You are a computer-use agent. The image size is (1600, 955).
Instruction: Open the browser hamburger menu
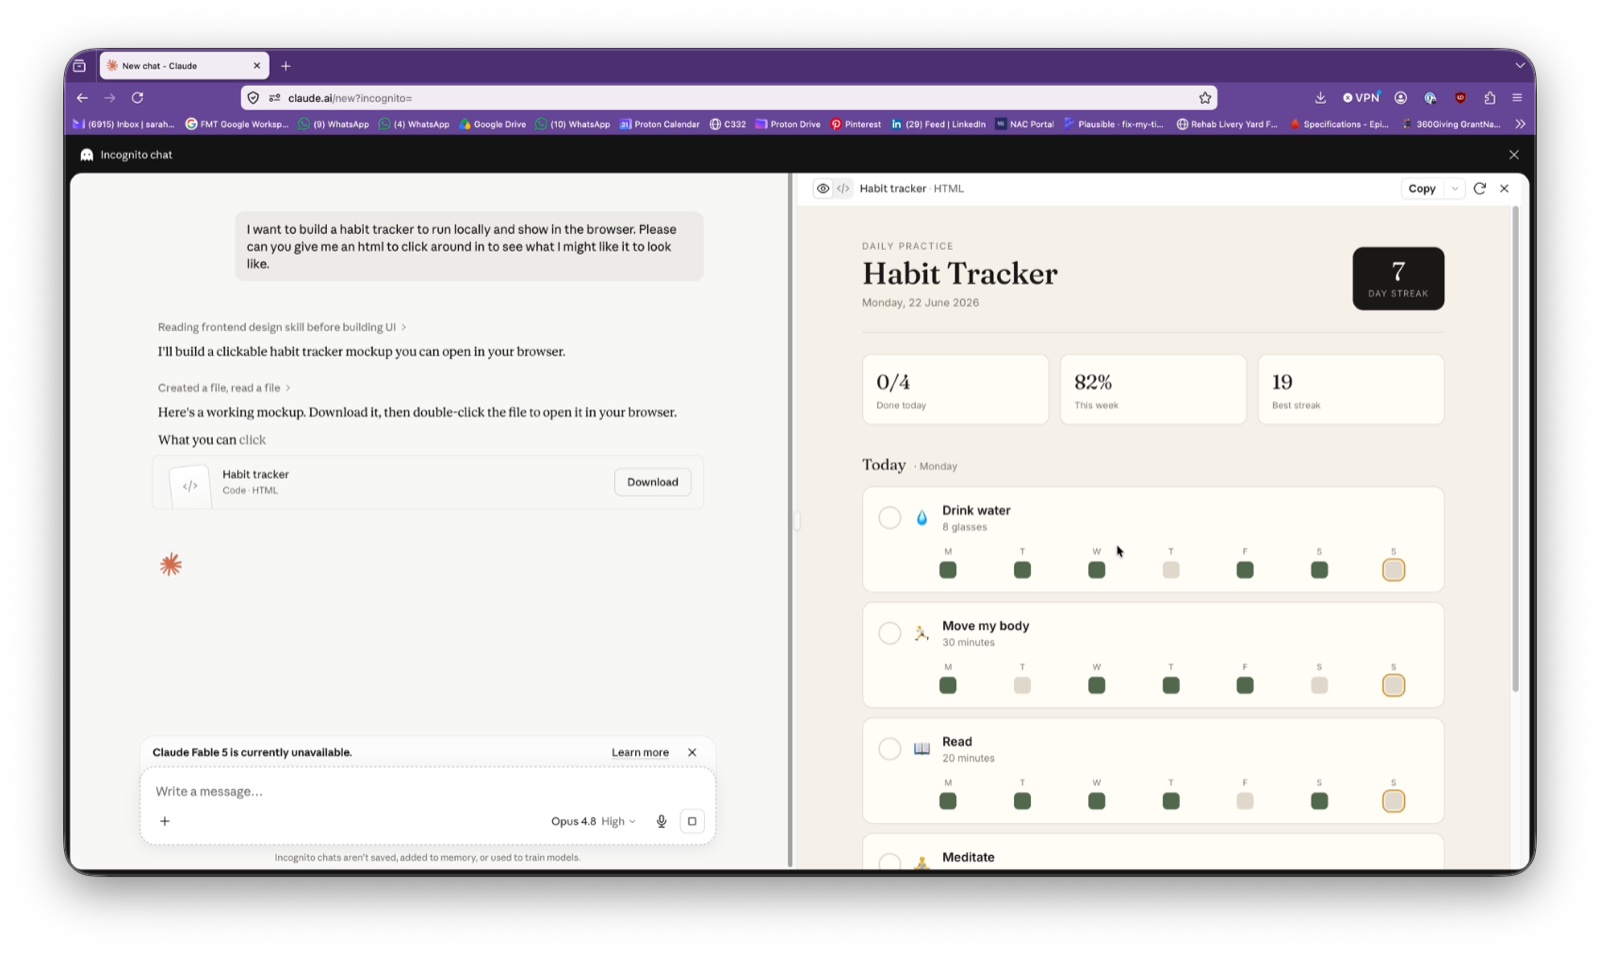pyautogui.click(x=1517, y=98)
